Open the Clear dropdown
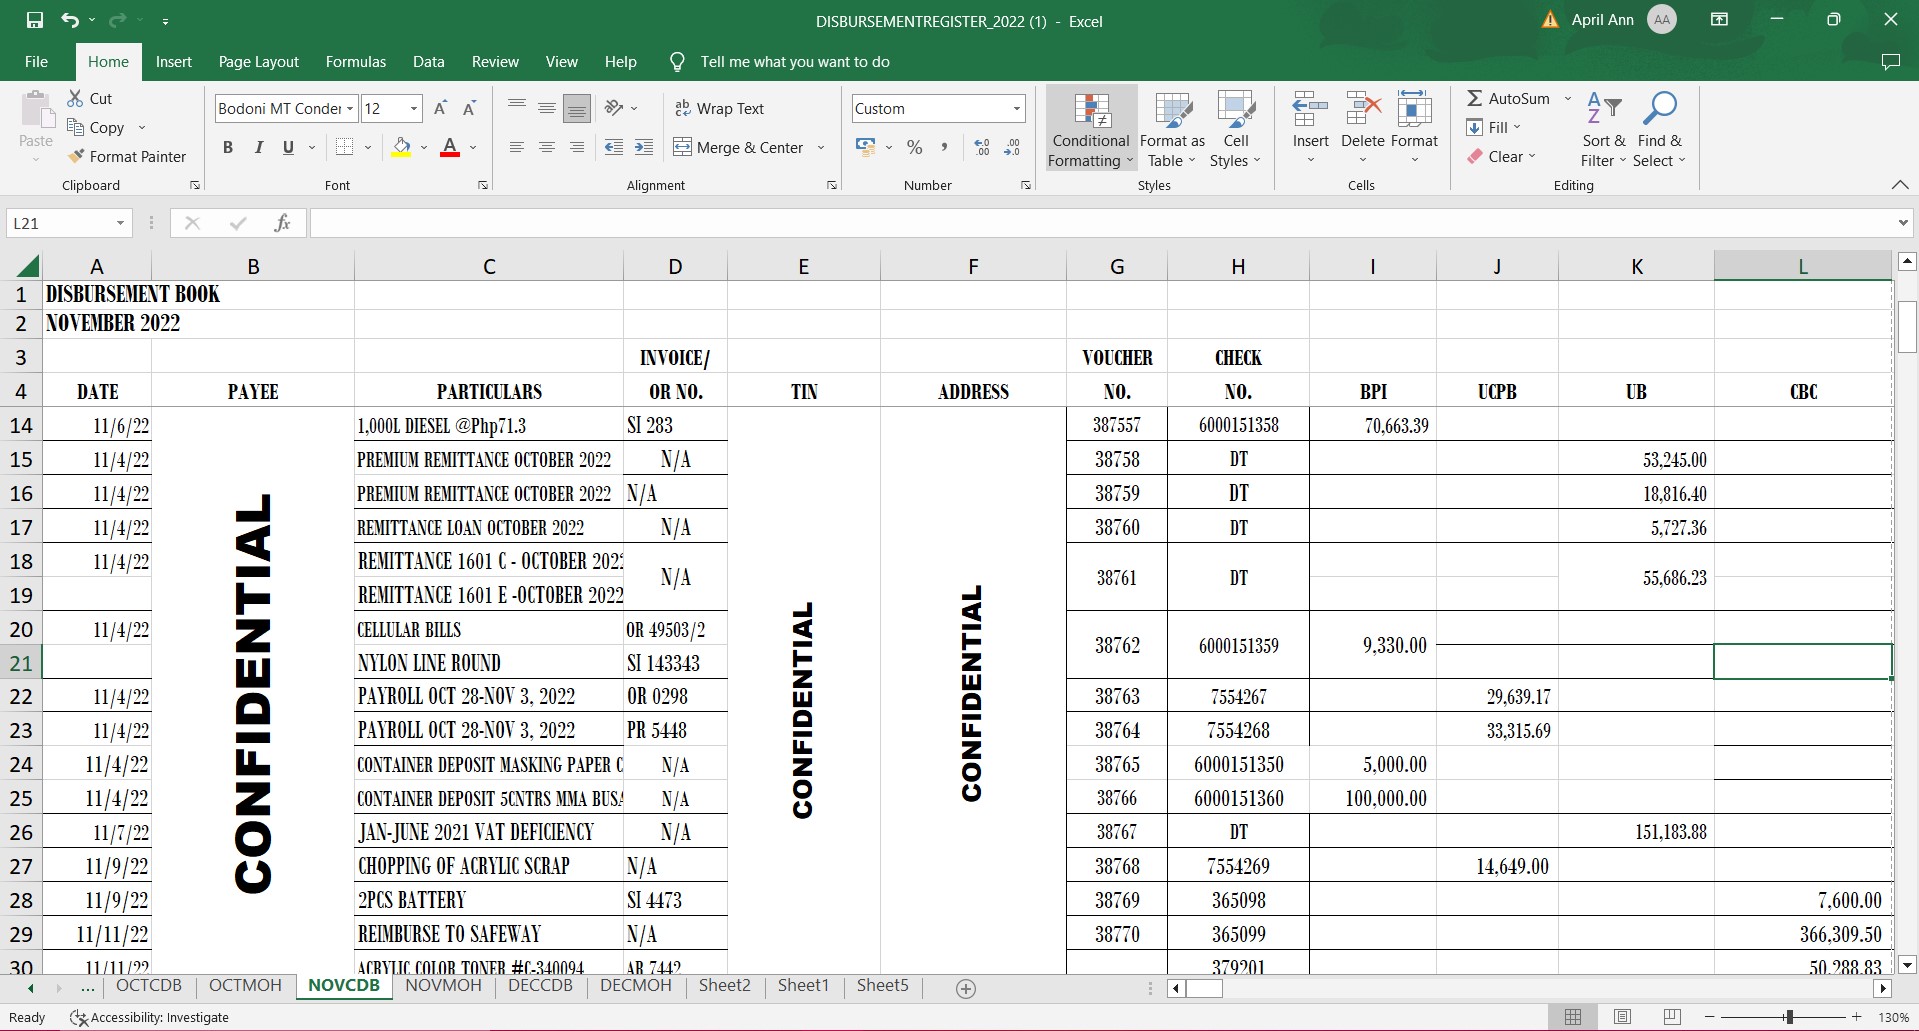 click(1501, 156)
